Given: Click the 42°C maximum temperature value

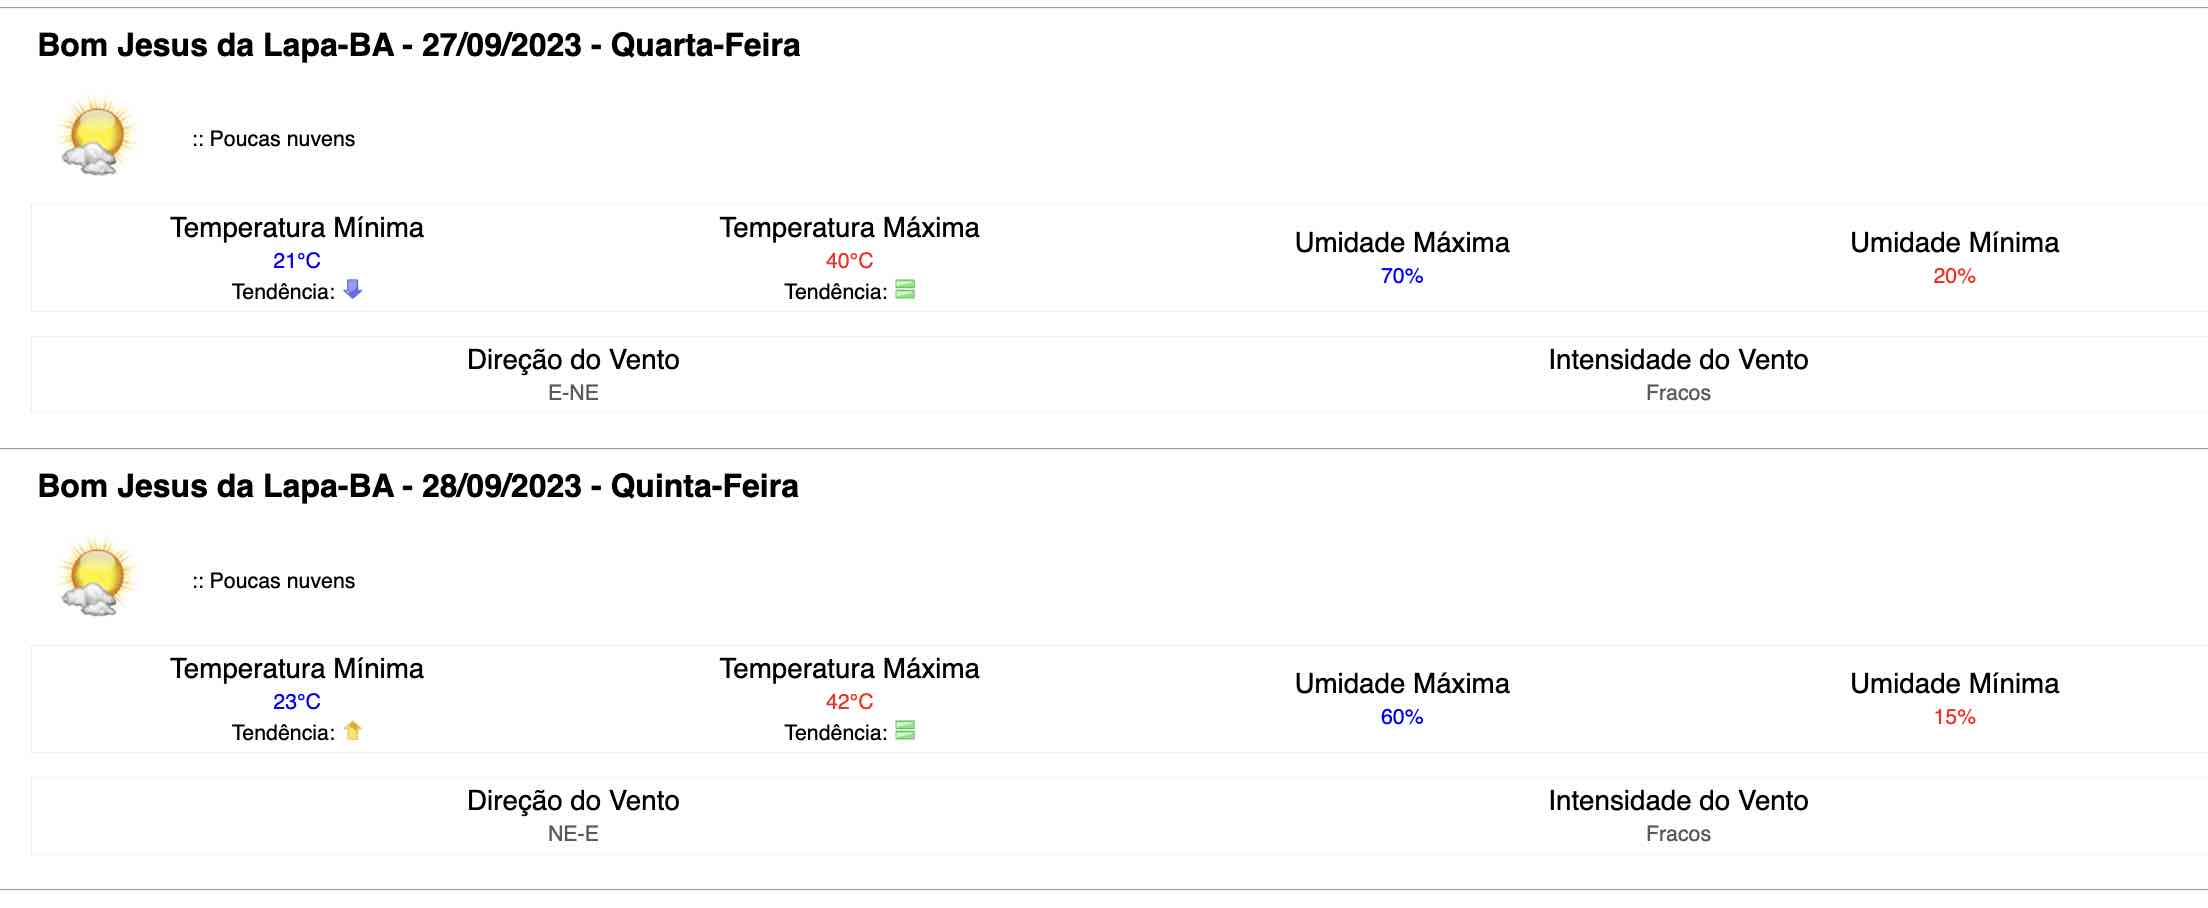Looking at the screenshot, I should [x=849, y=702].
